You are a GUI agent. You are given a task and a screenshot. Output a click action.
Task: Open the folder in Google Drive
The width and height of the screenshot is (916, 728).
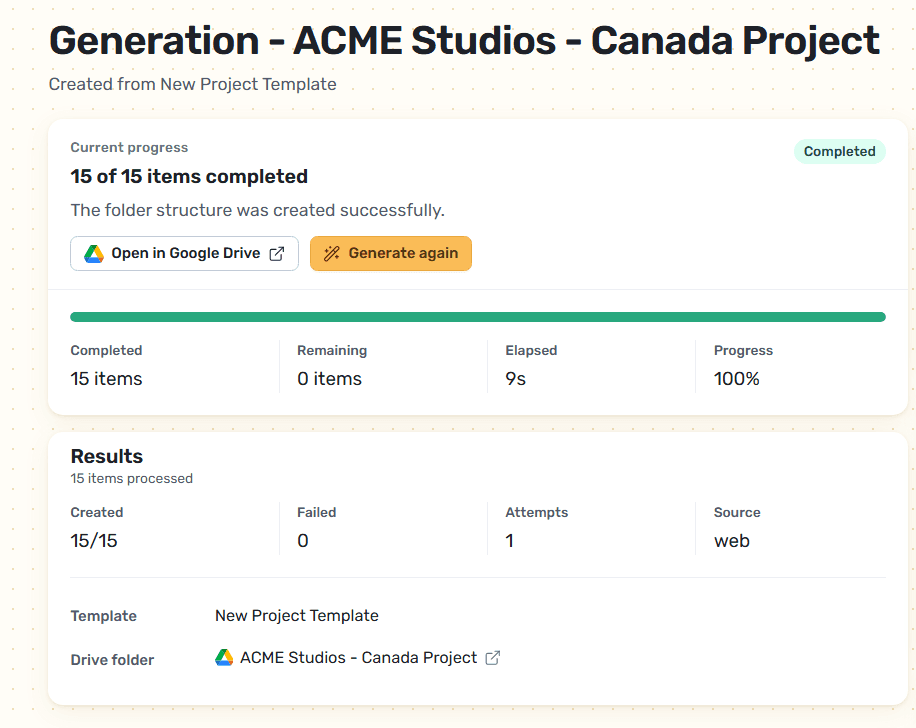tap(184, 254)
